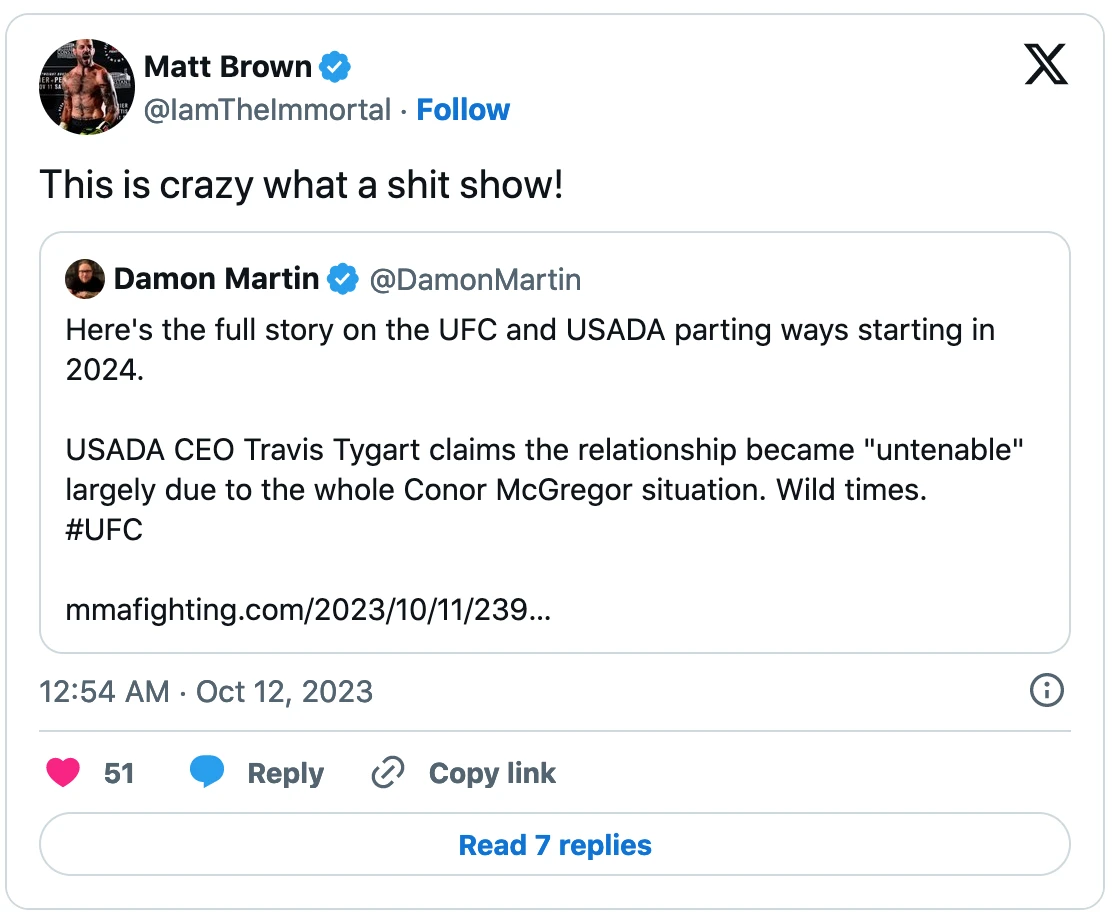Open the tweet info circle icon
This screenshot has height=918, width=1118.
tap(1046, 691)
